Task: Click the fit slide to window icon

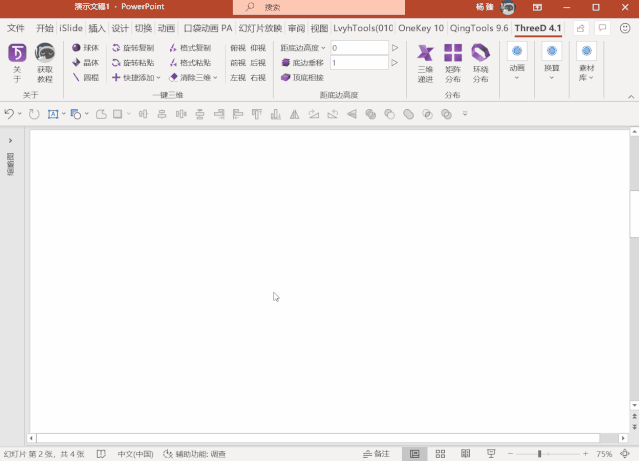Action: [x=625, y=454]
